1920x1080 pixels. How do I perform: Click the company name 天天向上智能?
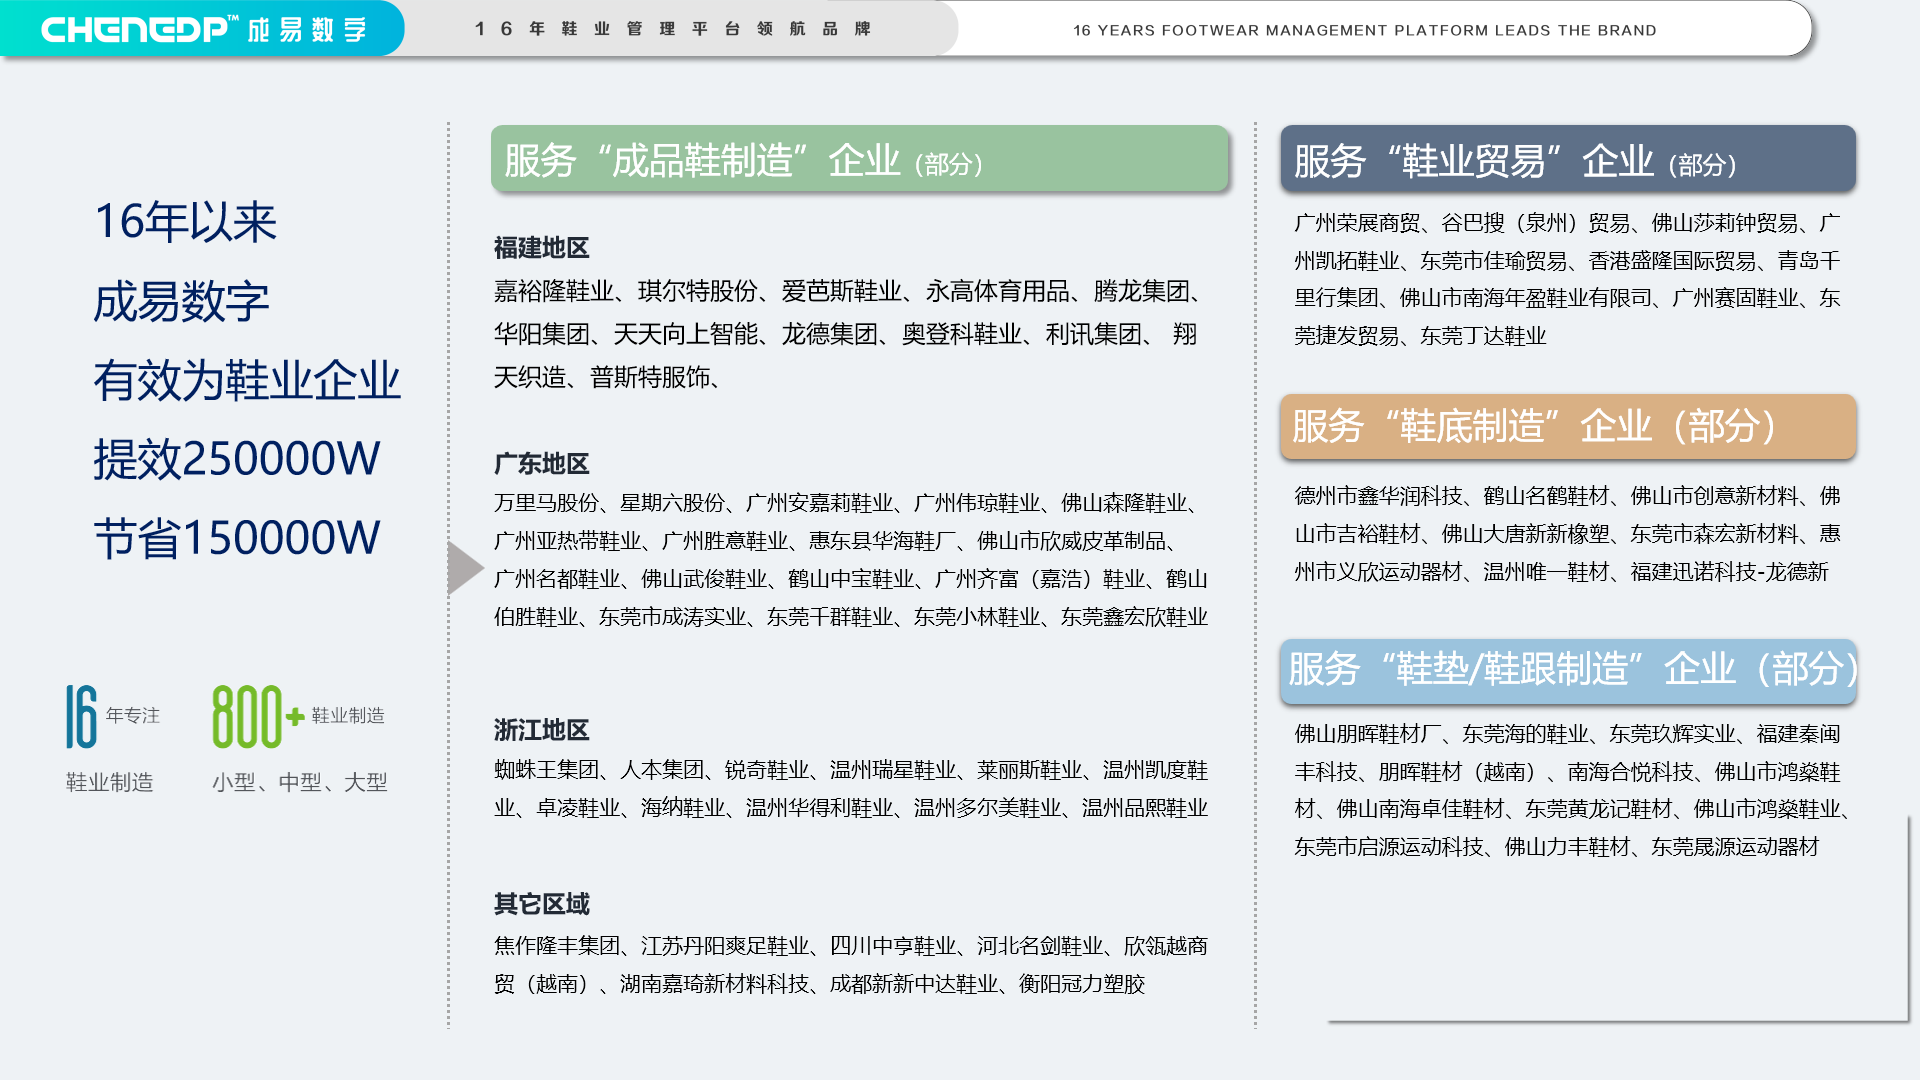[x=686, y=334]
